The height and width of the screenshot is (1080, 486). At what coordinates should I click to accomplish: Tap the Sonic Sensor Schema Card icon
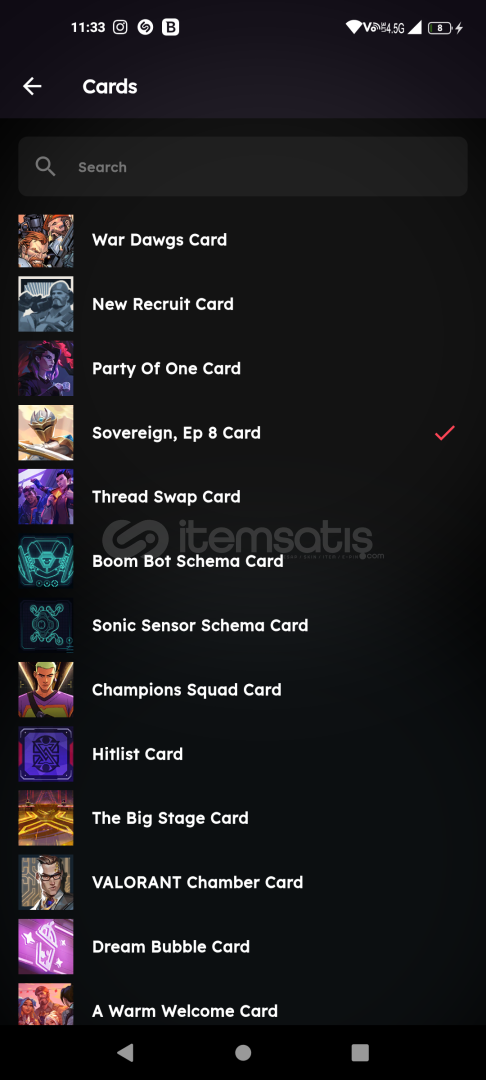(x=45, y=625)
